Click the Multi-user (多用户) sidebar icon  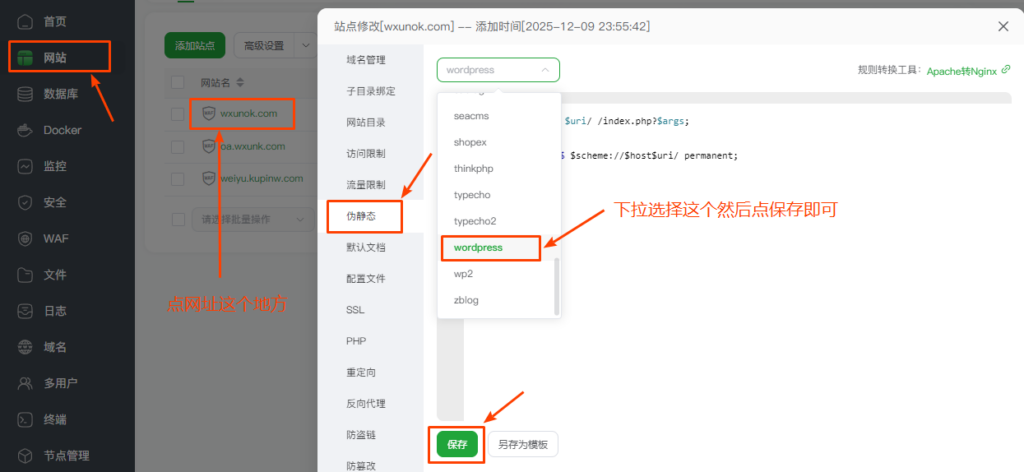click(25, 383)
